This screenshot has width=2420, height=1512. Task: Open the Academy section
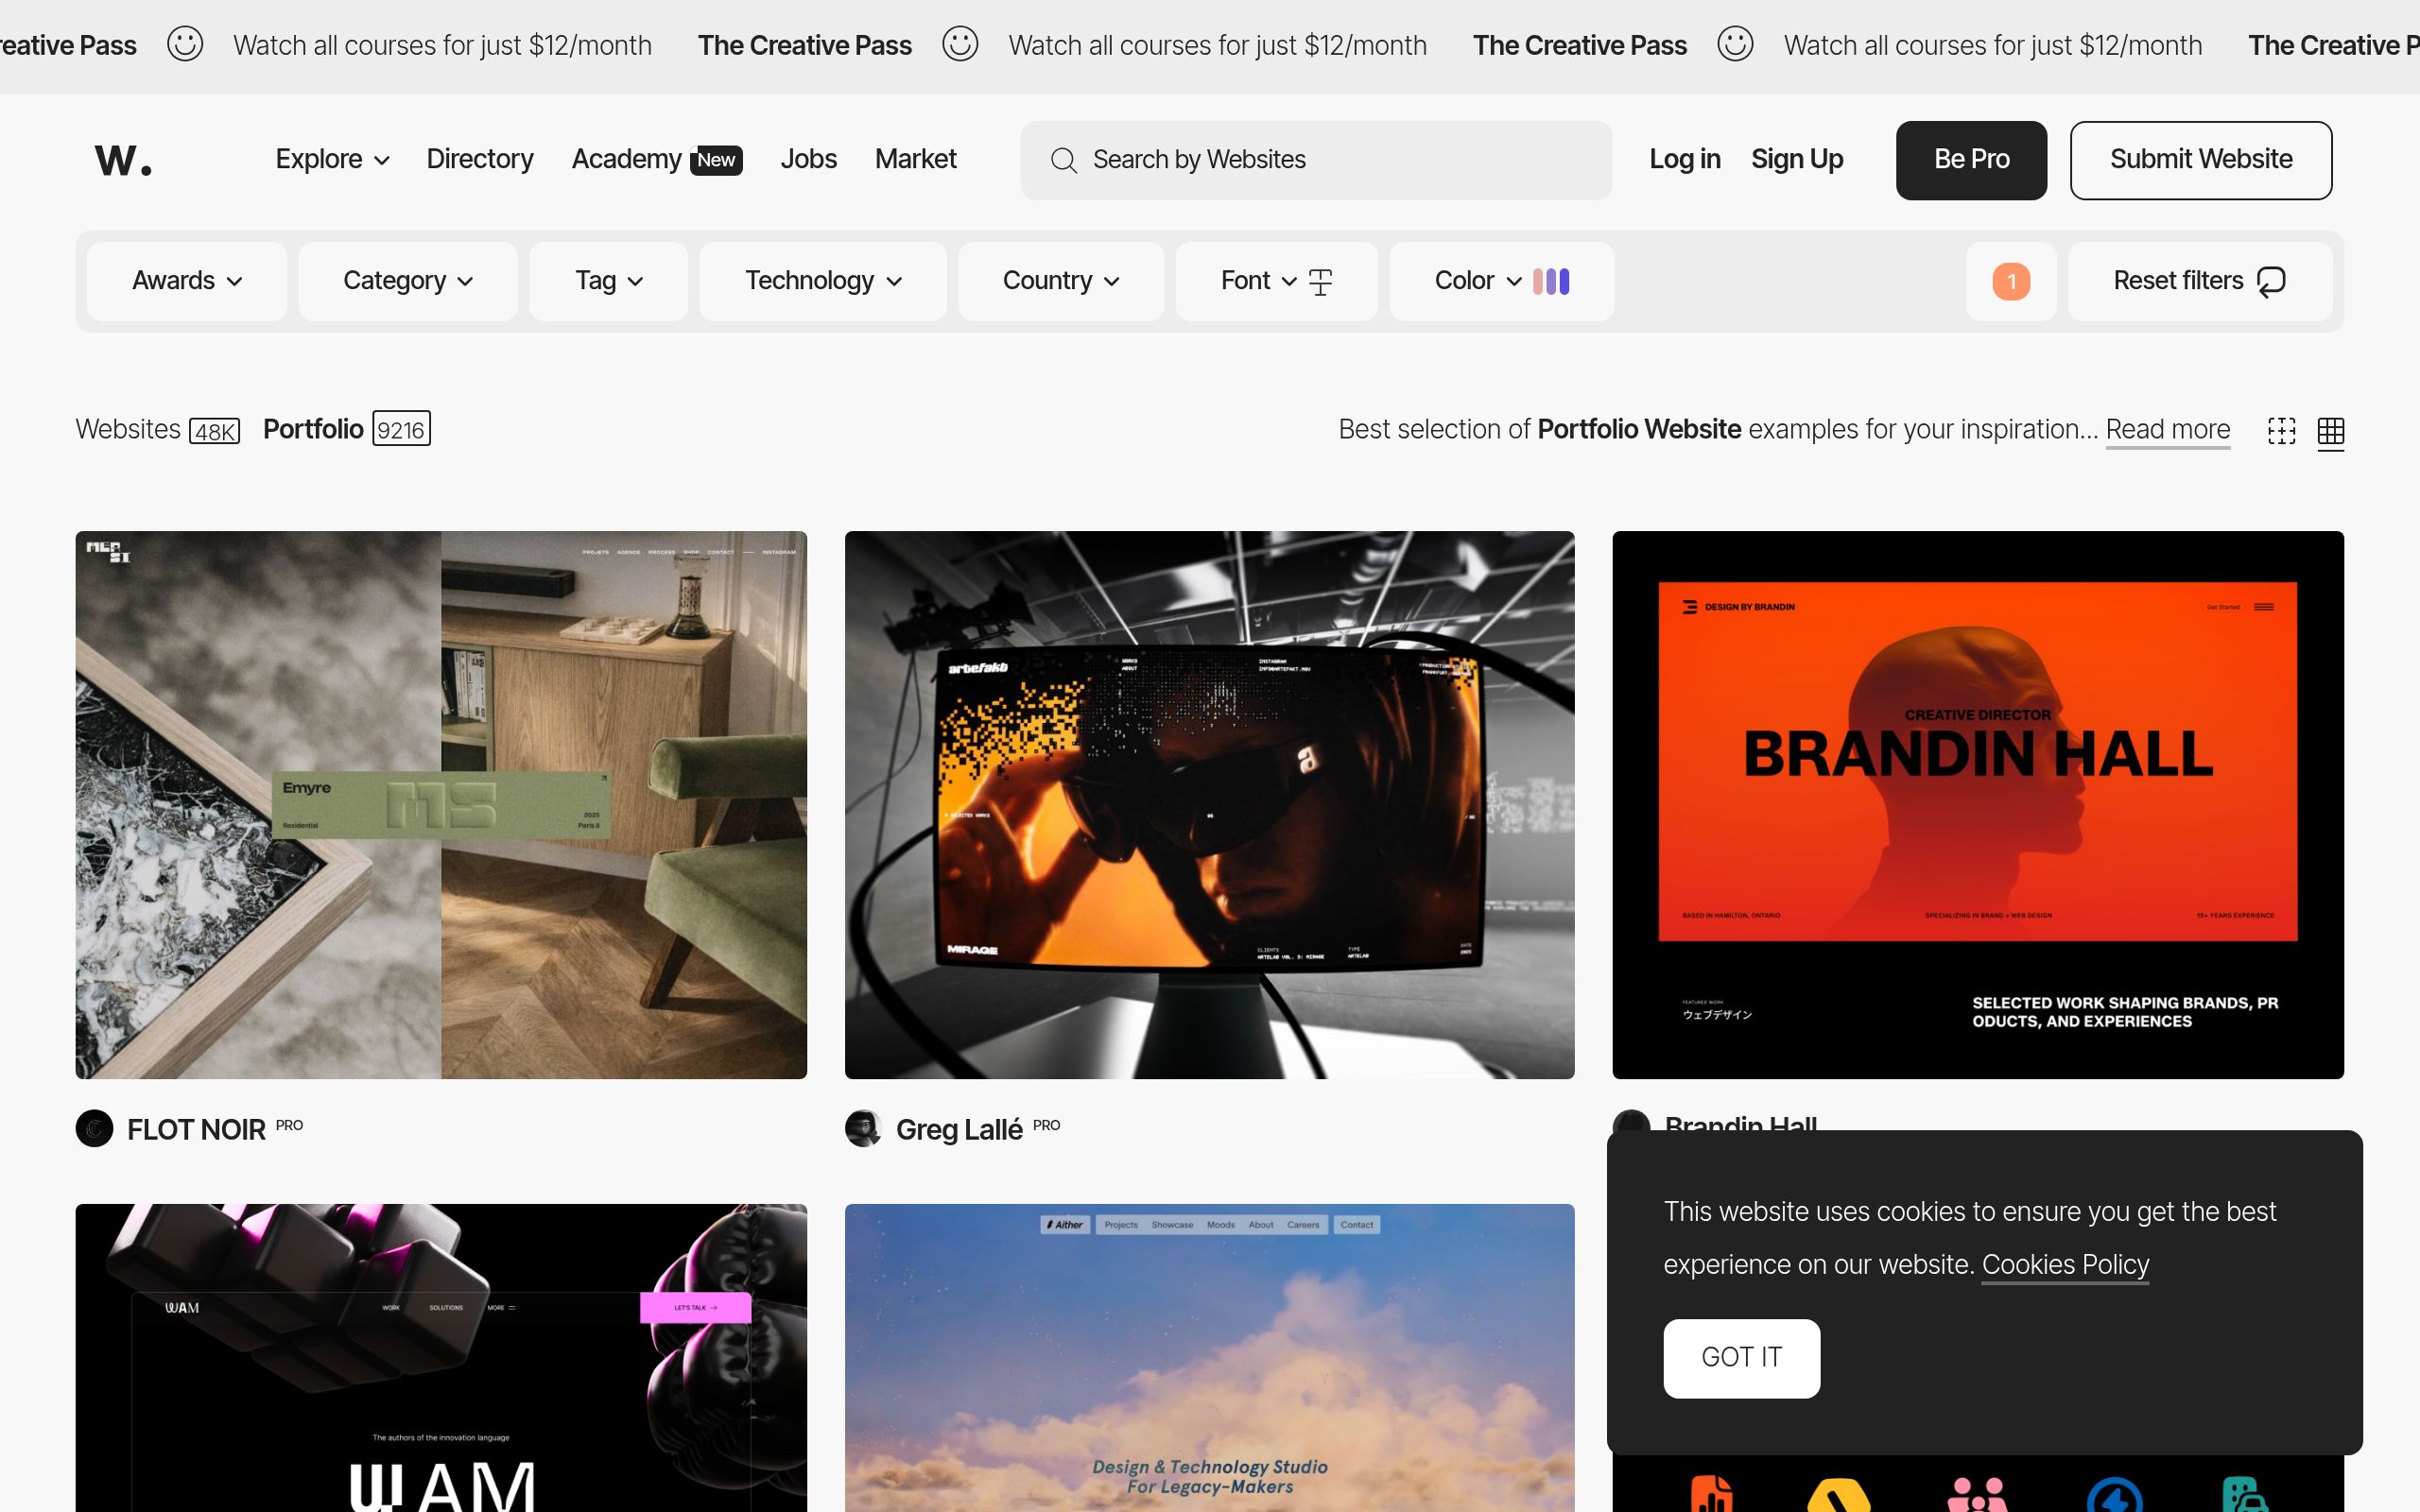pos(628,159)
